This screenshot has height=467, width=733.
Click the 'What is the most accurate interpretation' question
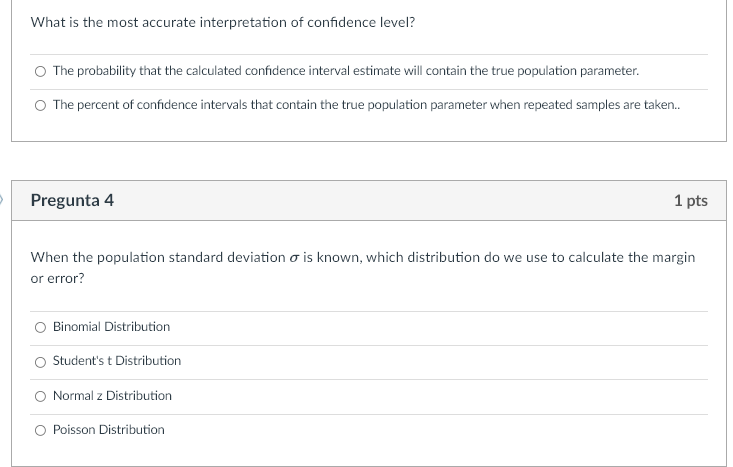tap(223, 22)
